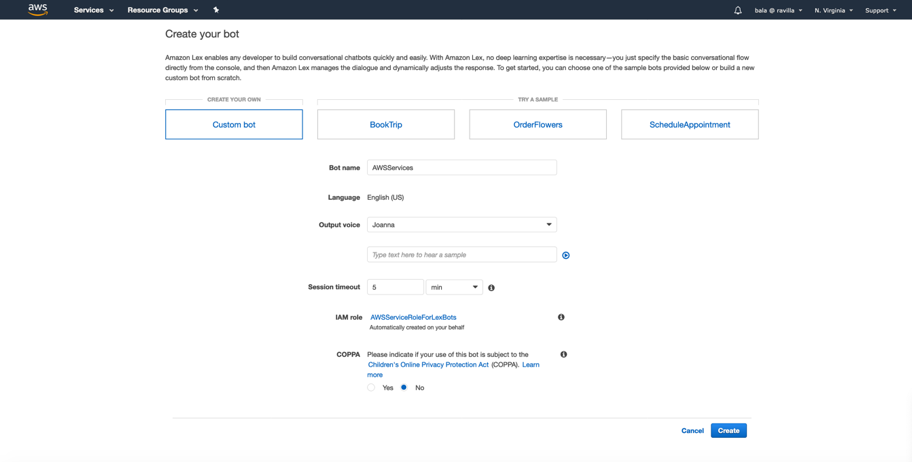Viewport: 912px width, 462px height.
Task: Open the notifications bell
Action: (738, 10)
